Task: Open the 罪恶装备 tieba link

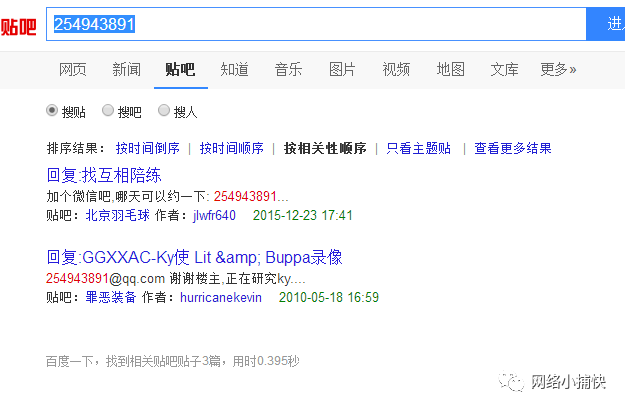Action: click(x=111, y=297)
